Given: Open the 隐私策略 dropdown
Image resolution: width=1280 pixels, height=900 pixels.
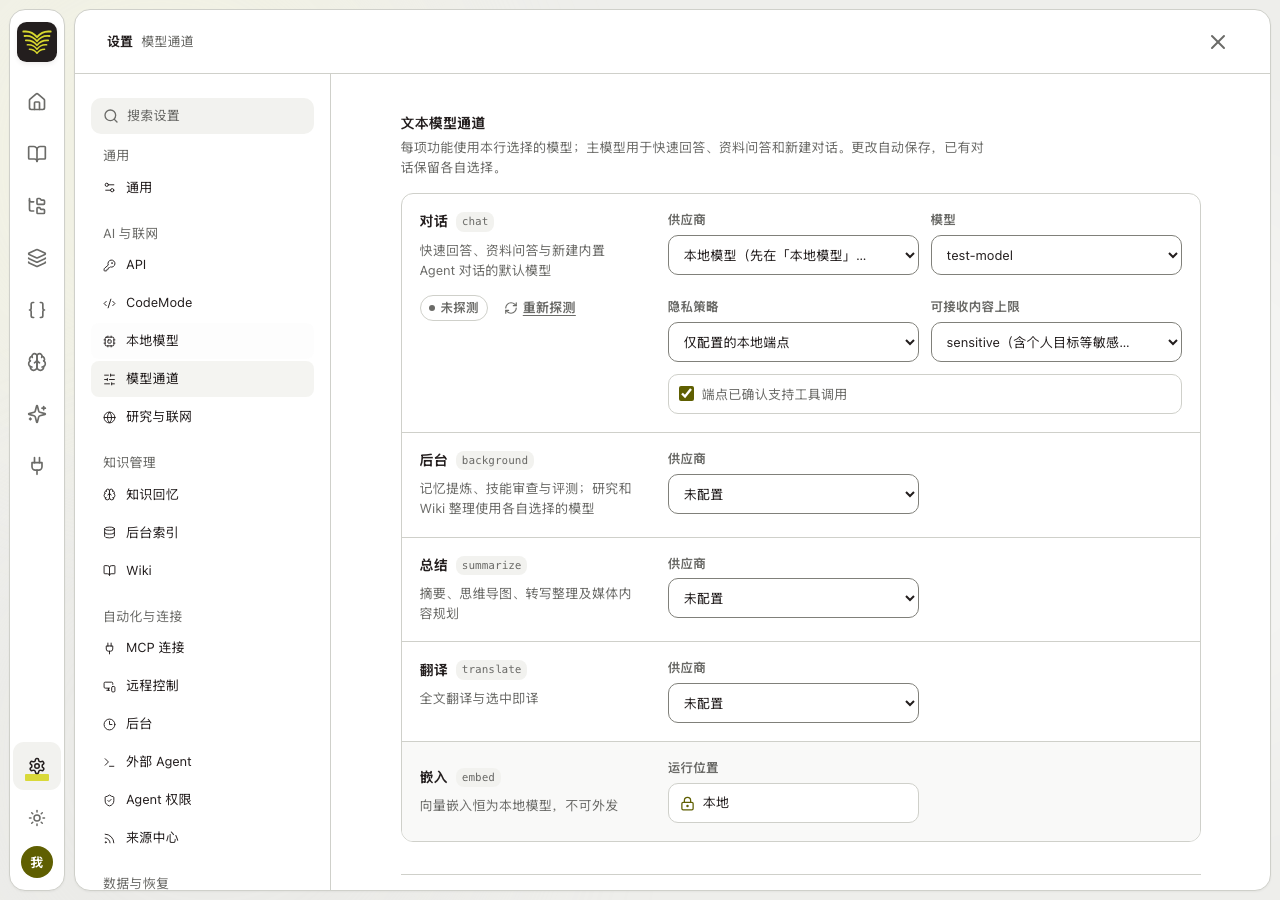Looking at the screenshot, I should 793,342.
